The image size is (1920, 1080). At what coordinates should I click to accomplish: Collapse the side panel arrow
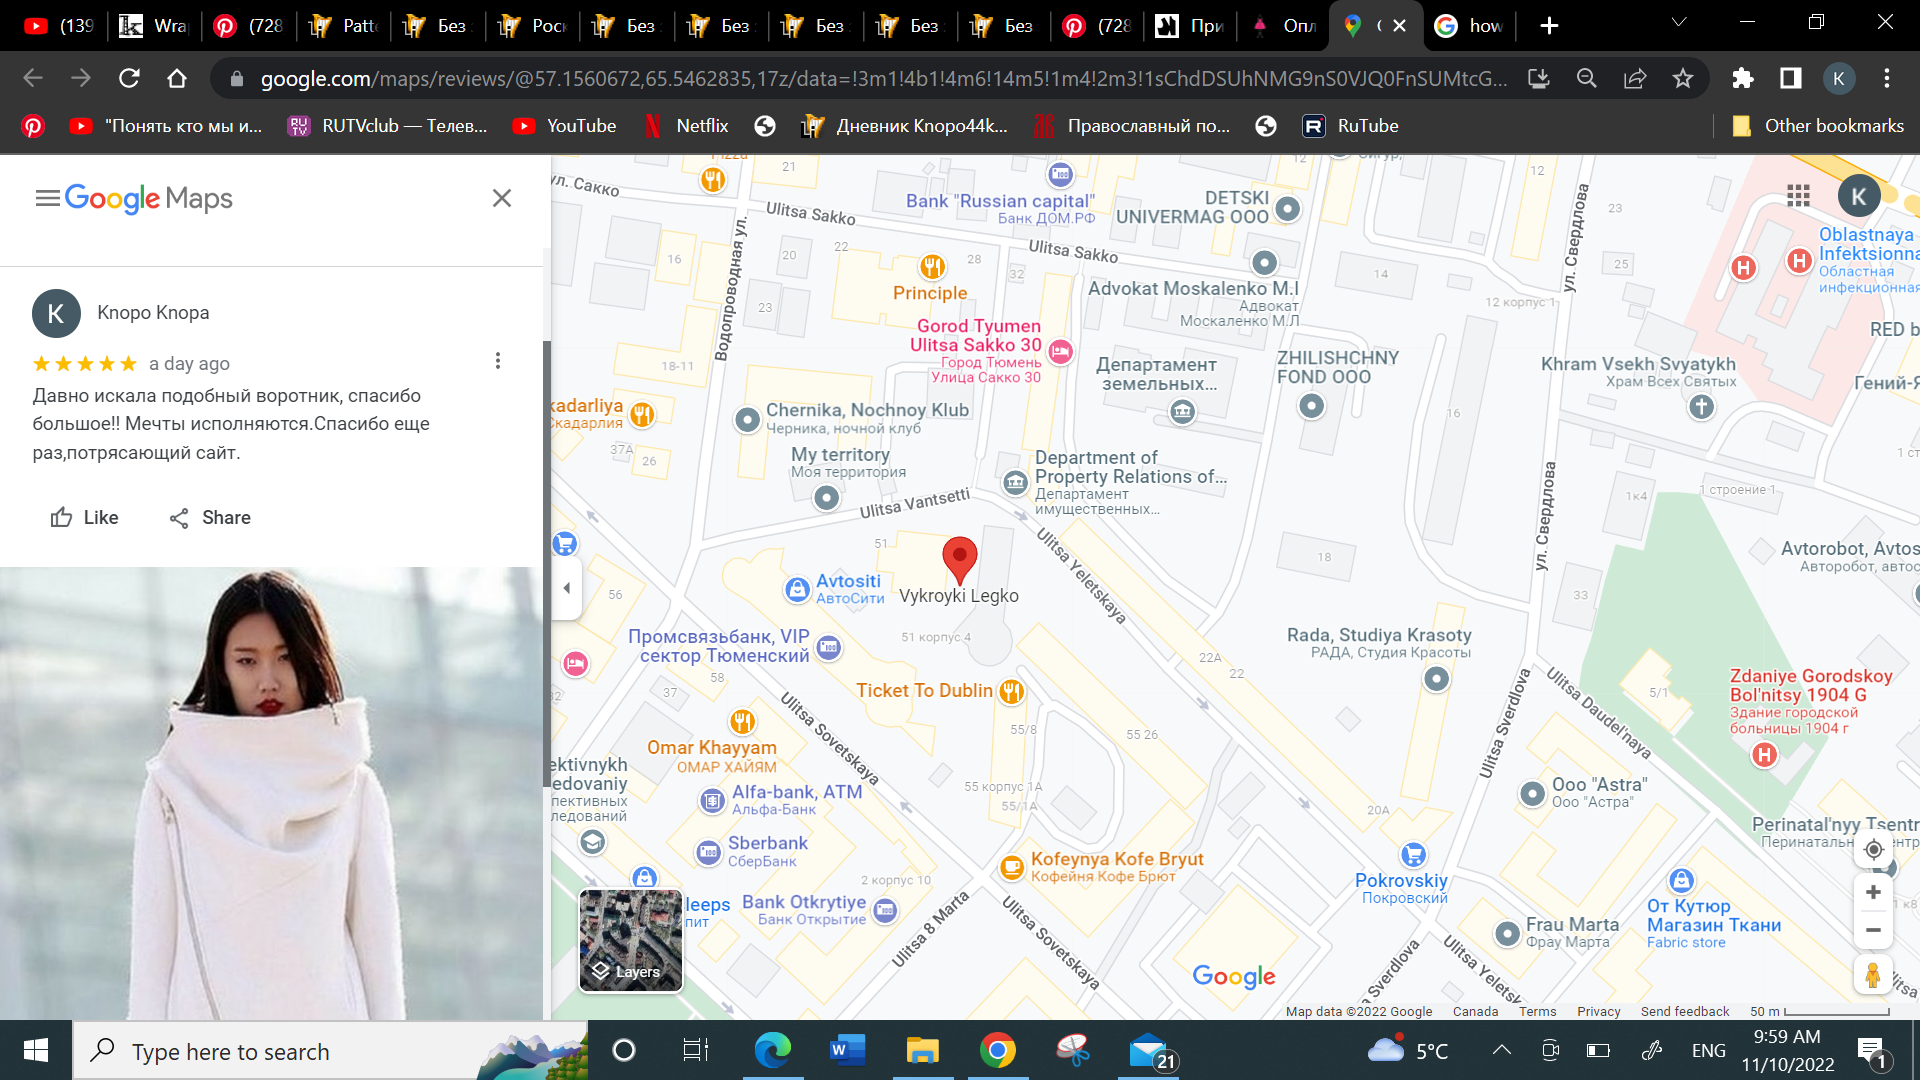click(x=566, y=588)
